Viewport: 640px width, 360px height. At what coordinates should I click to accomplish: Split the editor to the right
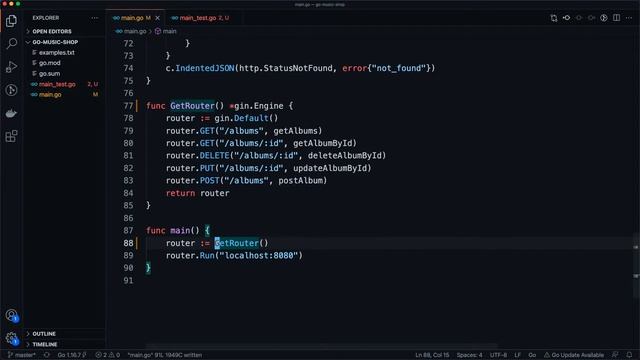pyautogui.click(x=616, y=18)
